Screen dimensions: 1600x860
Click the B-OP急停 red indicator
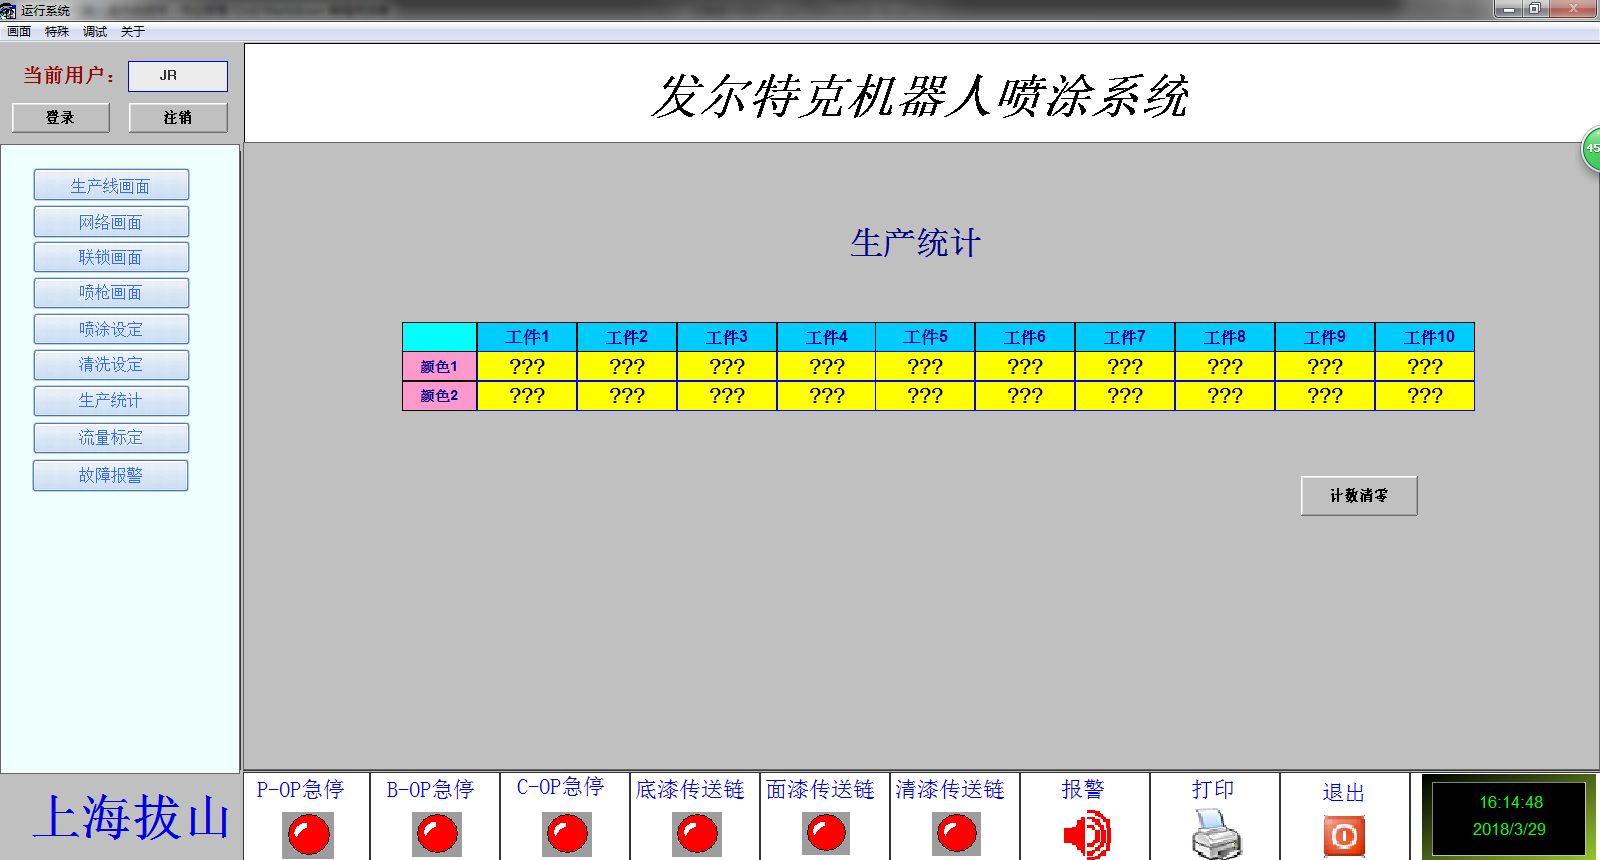(437, 834)
